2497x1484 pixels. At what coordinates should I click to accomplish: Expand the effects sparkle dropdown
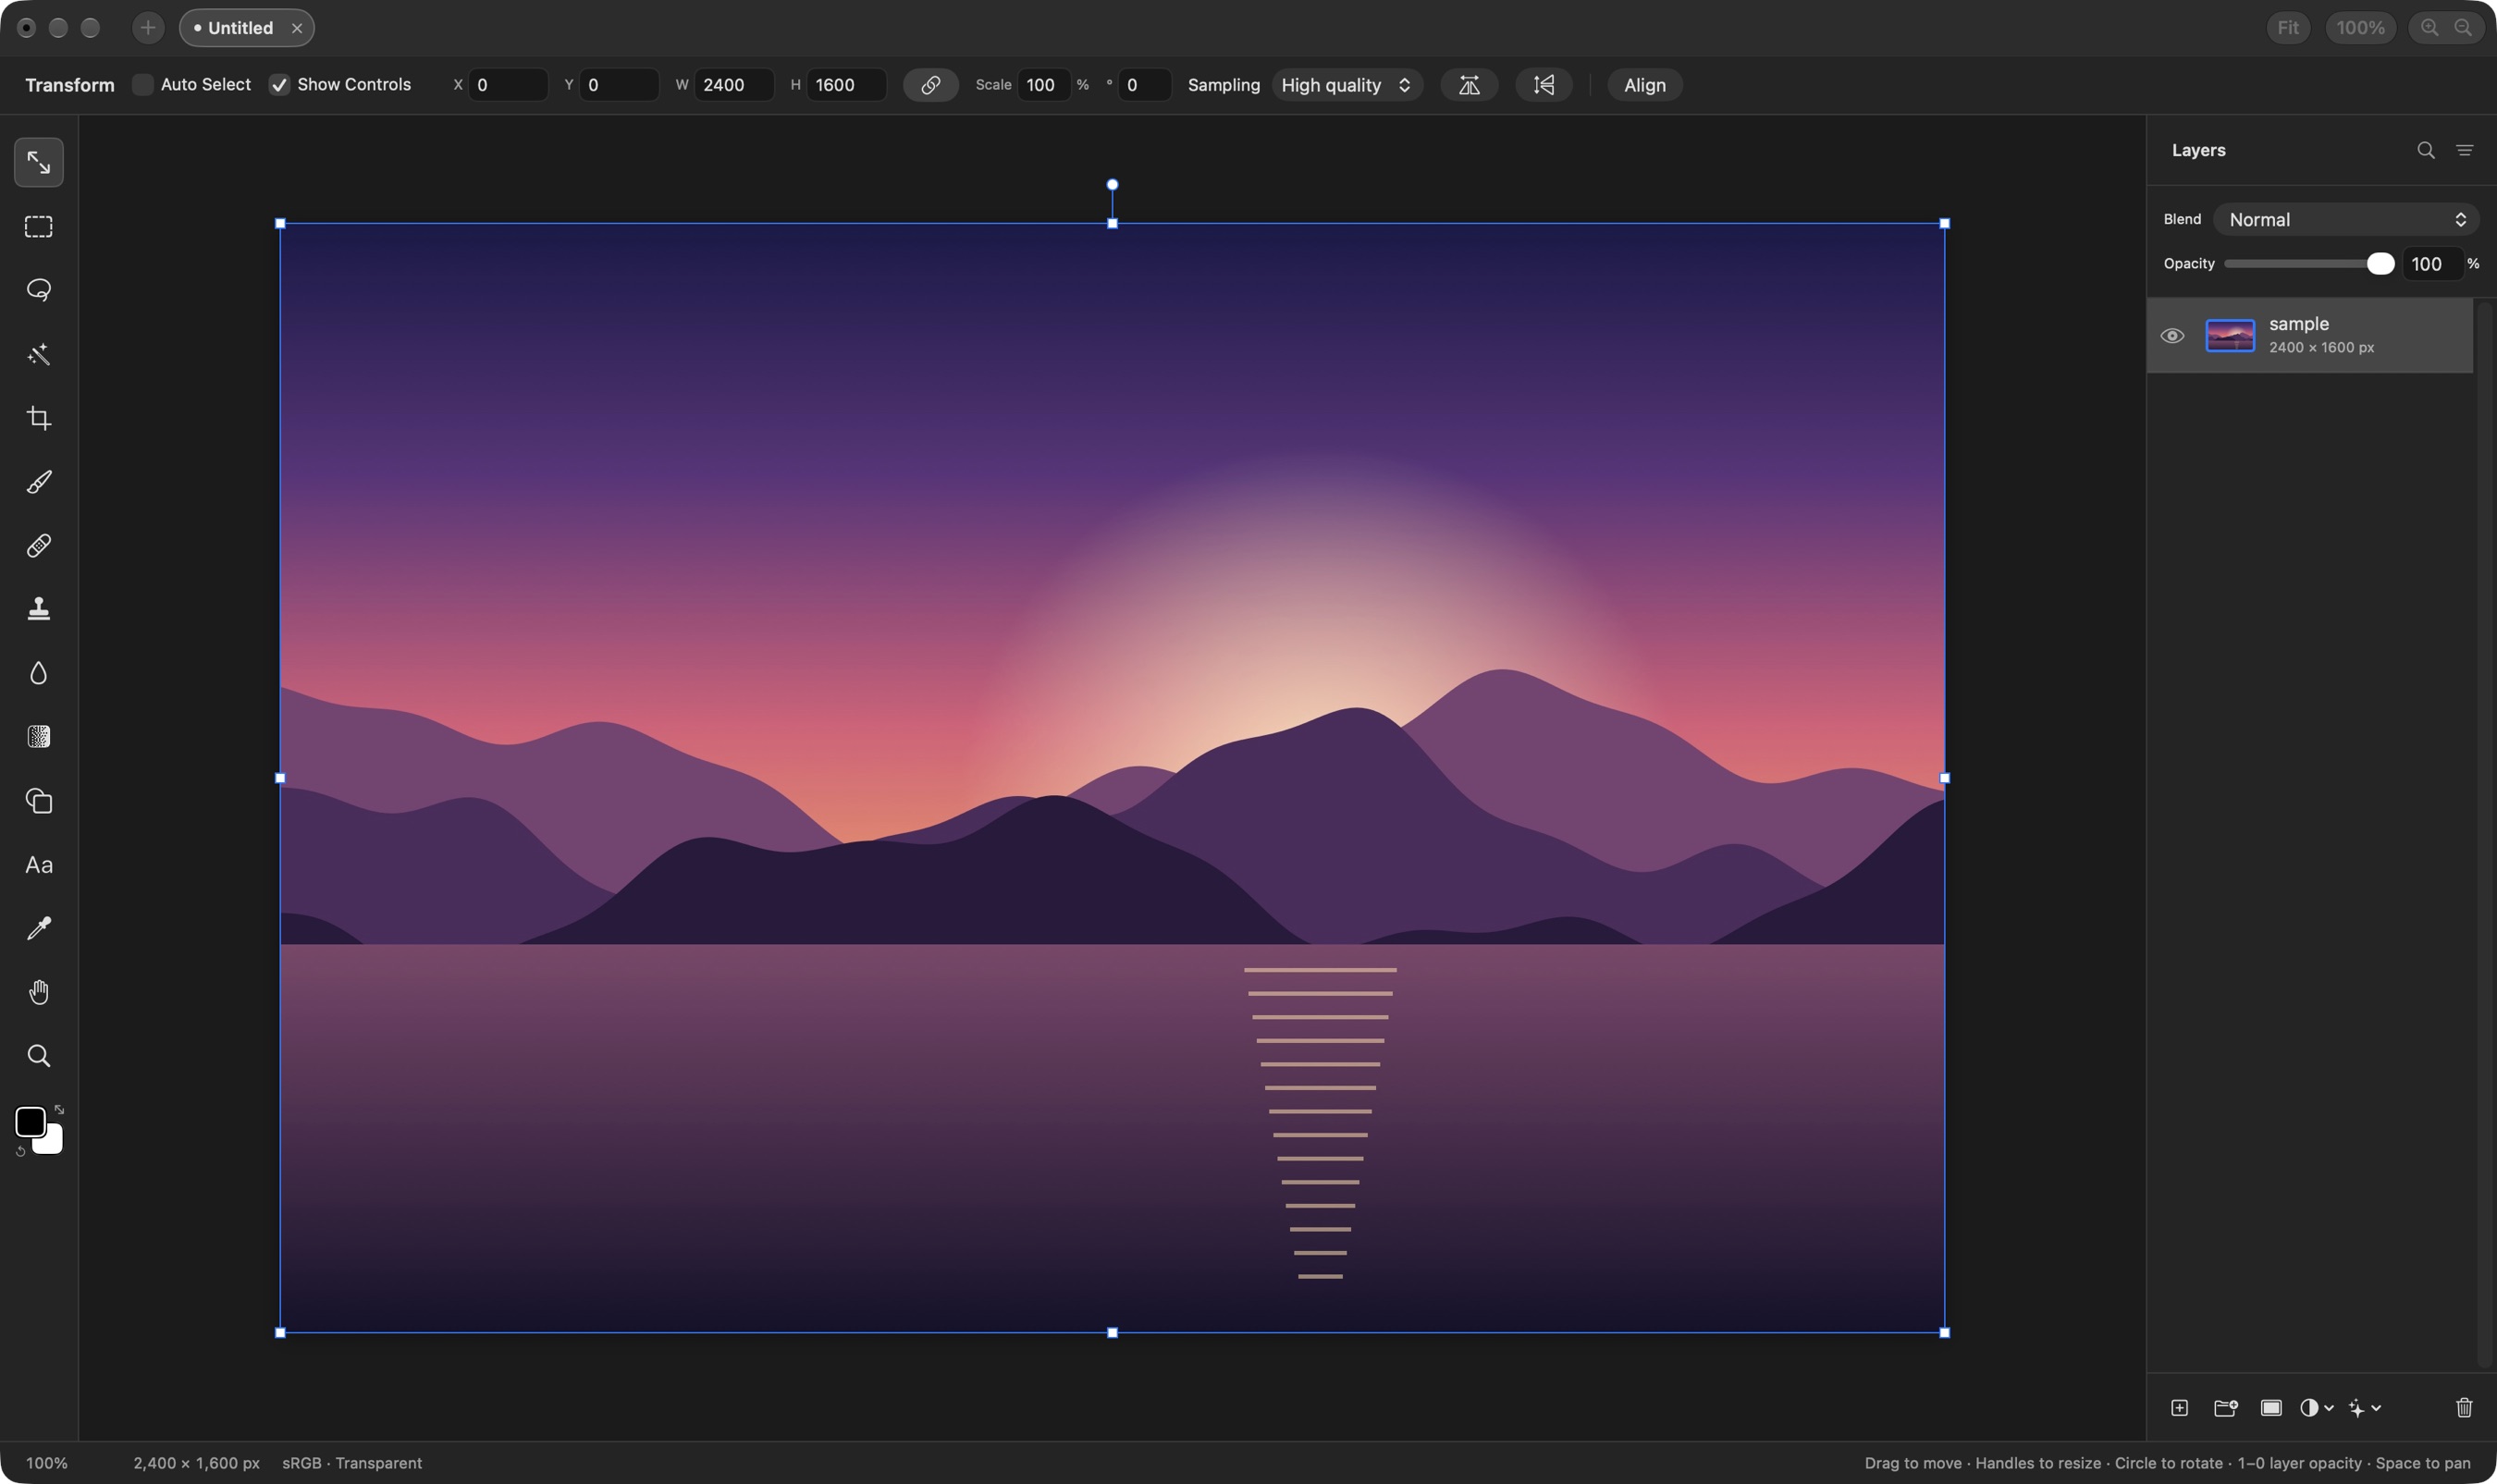coord(2365,1408)
